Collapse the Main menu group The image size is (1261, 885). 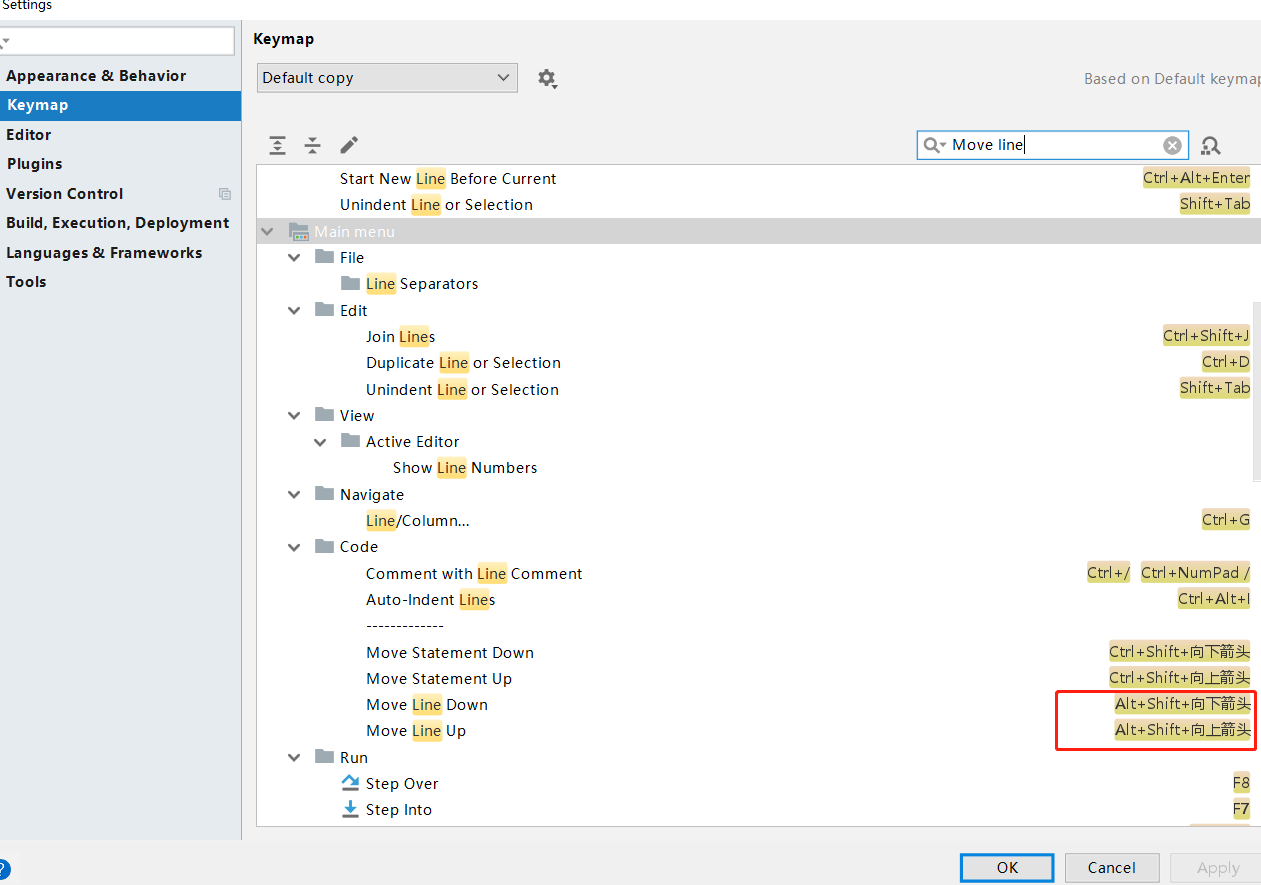[x=267, y=231]
